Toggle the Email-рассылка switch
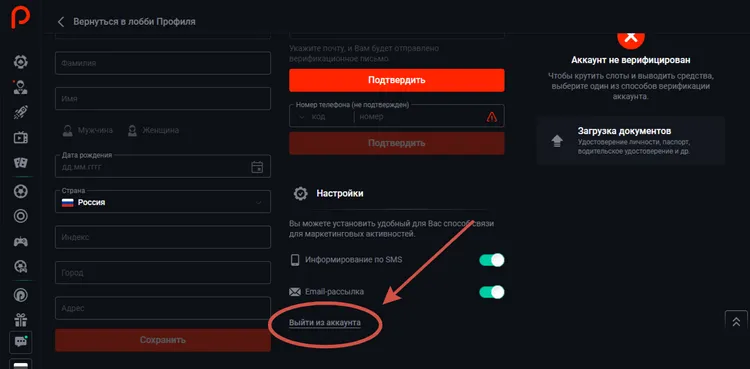 [x=492, y=292]
